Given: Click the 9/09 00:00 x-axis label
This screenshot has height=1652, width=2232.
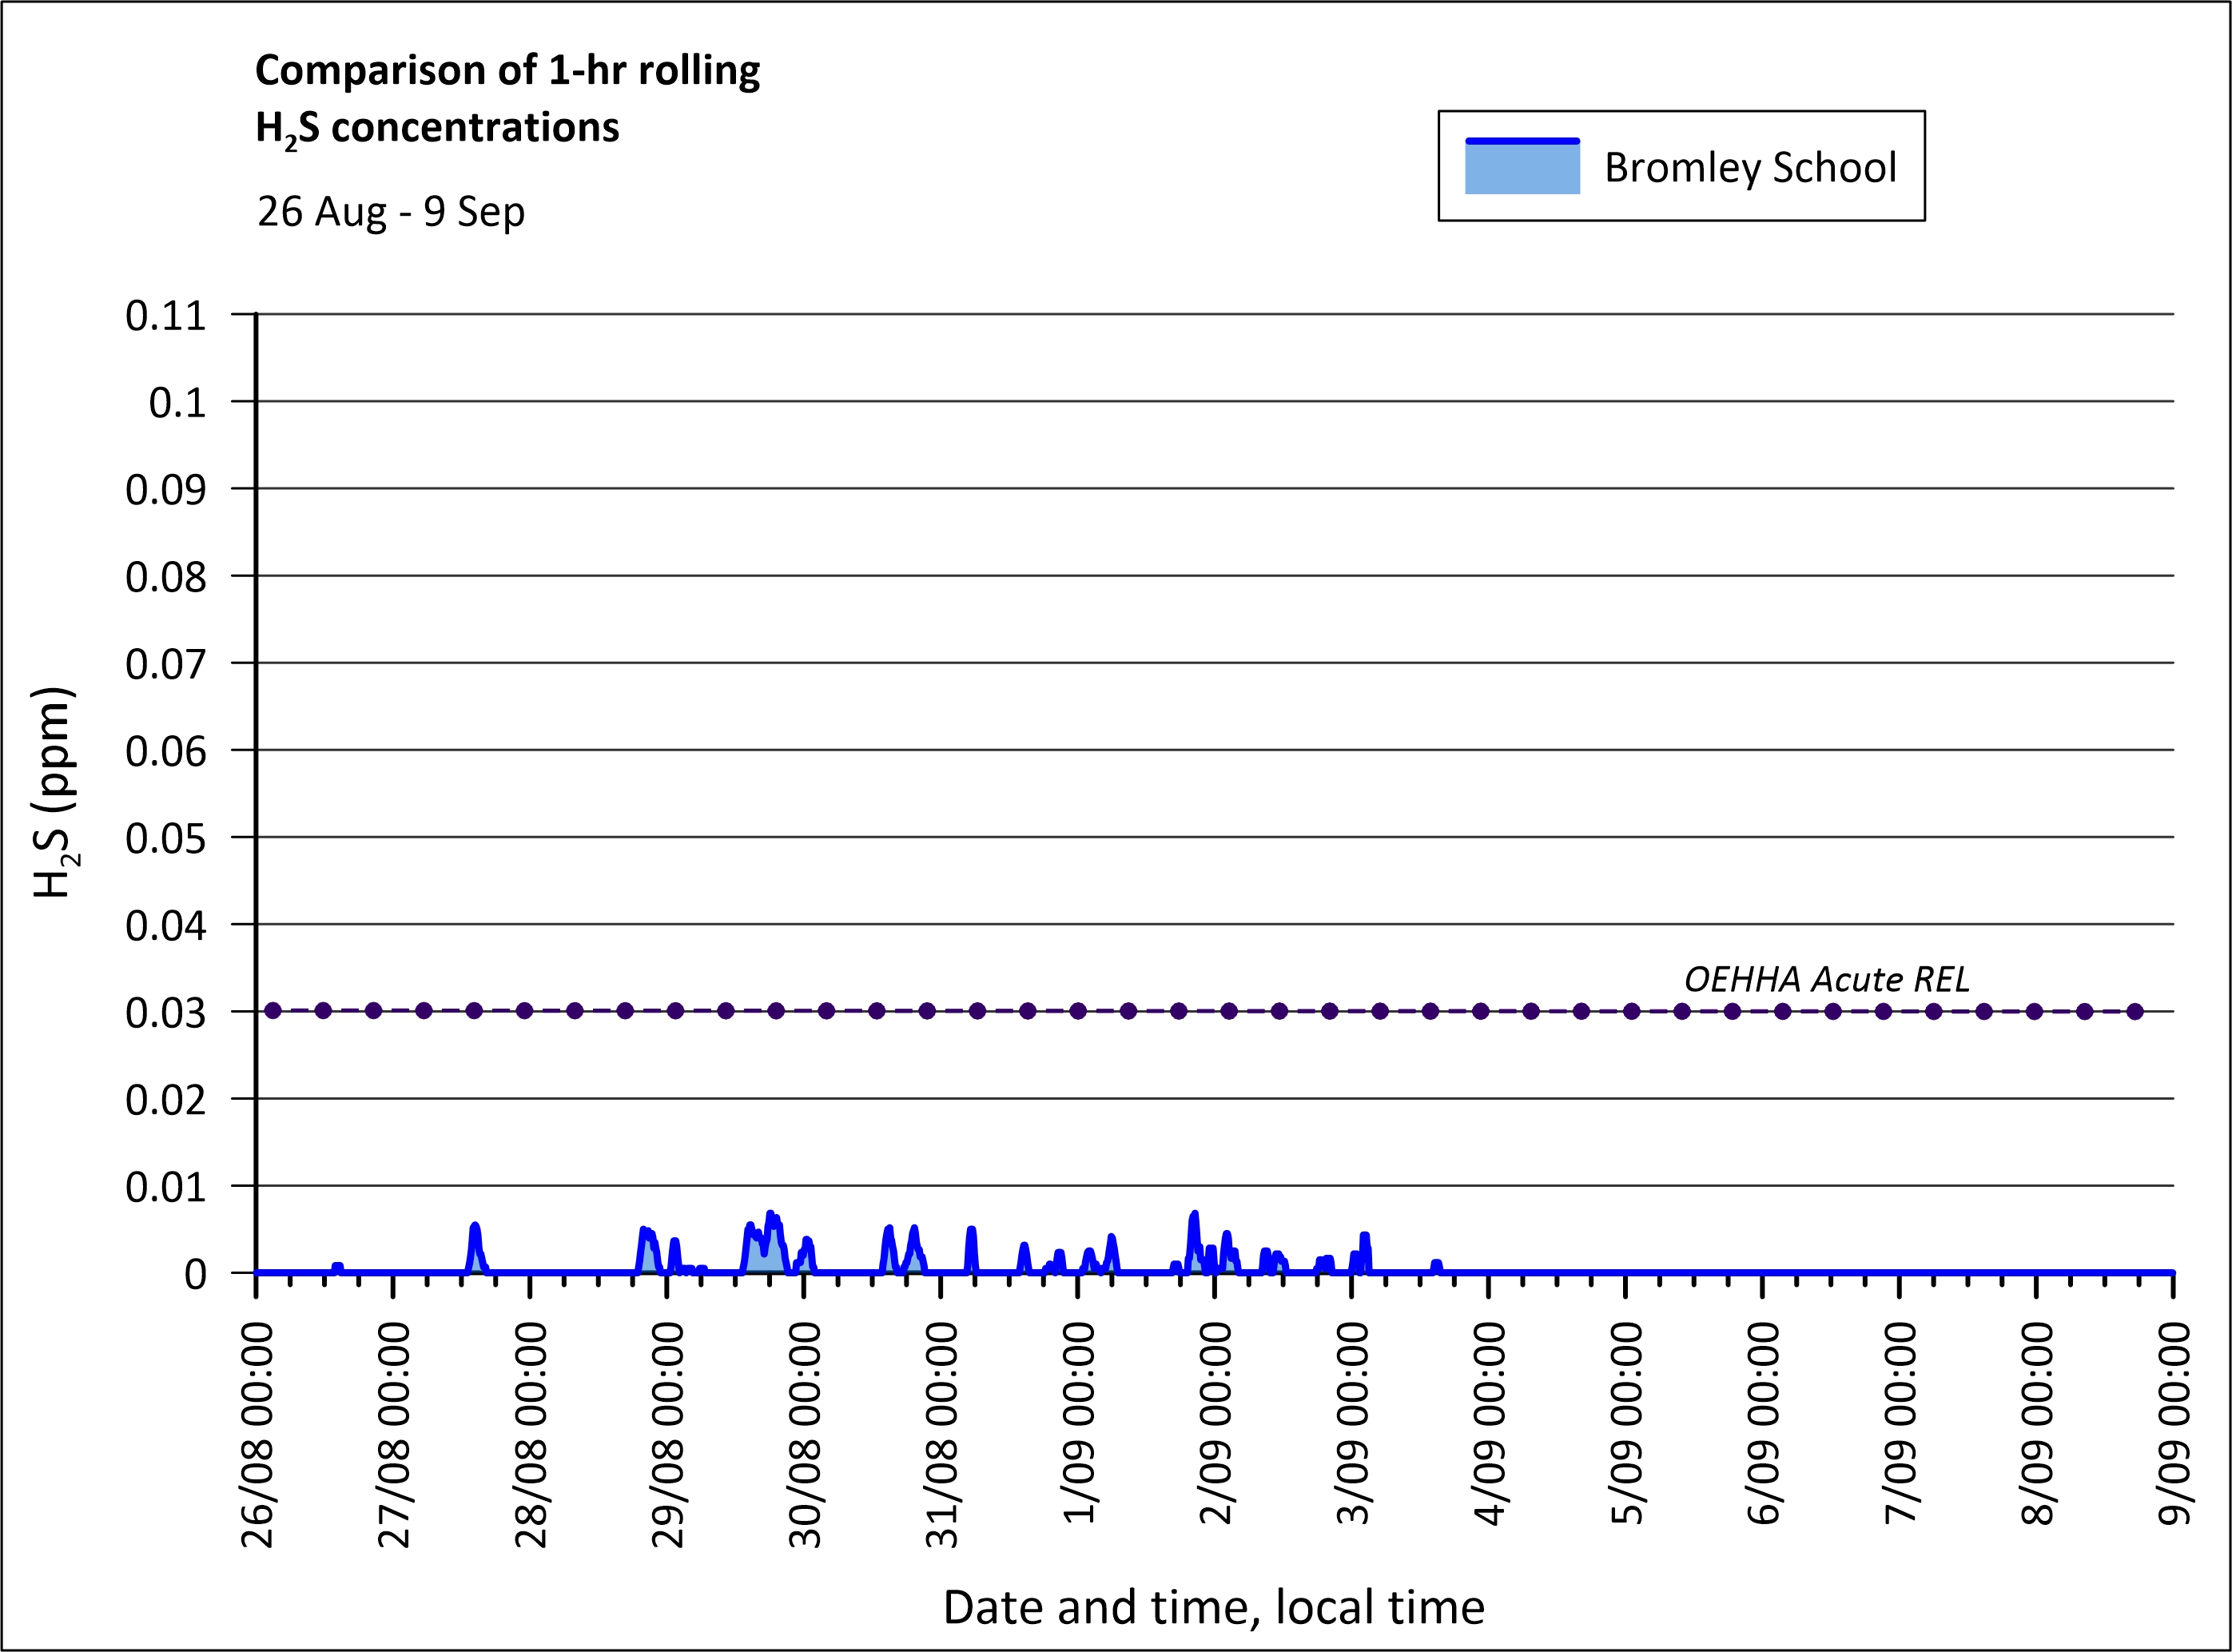Looking at the screenshot, I should click(2174, 1423).
